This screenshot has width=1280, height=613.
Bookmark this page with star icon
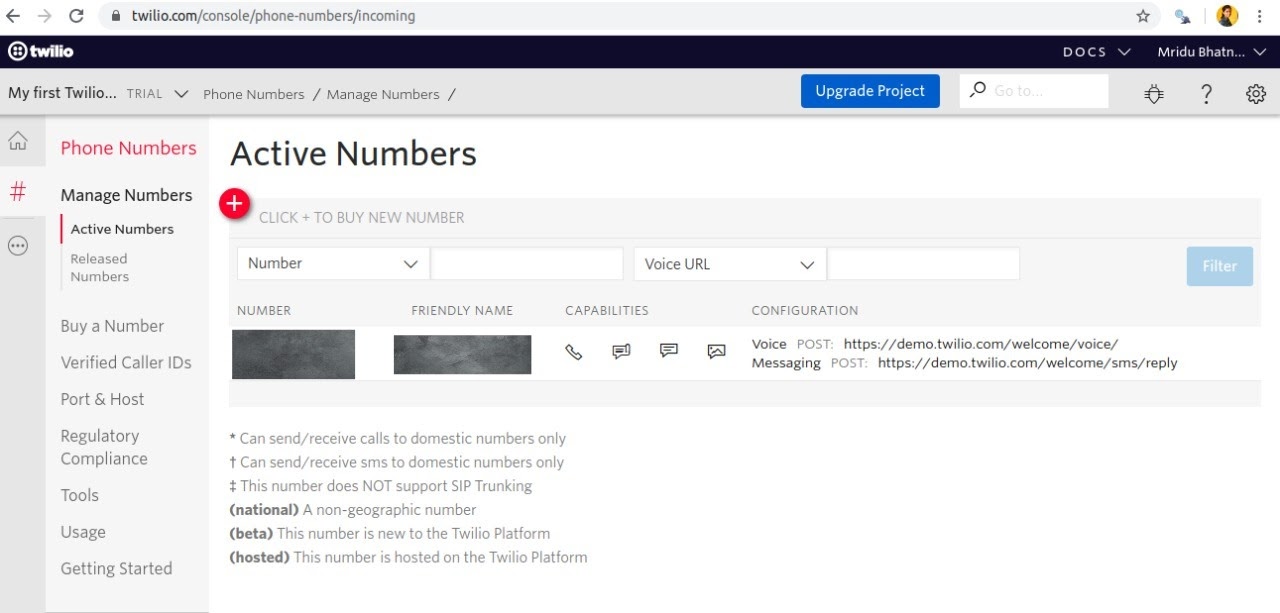click(x=1143, y=16)
